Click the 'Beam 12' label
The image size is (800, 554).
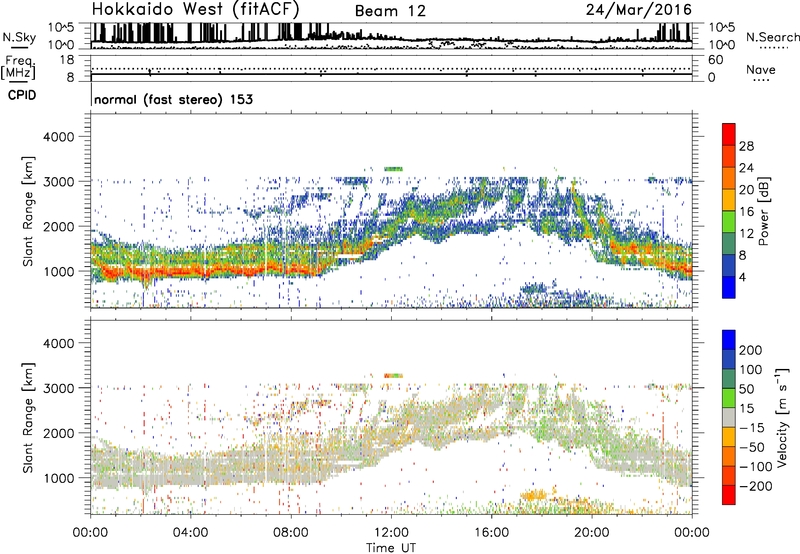pos(390,11)
